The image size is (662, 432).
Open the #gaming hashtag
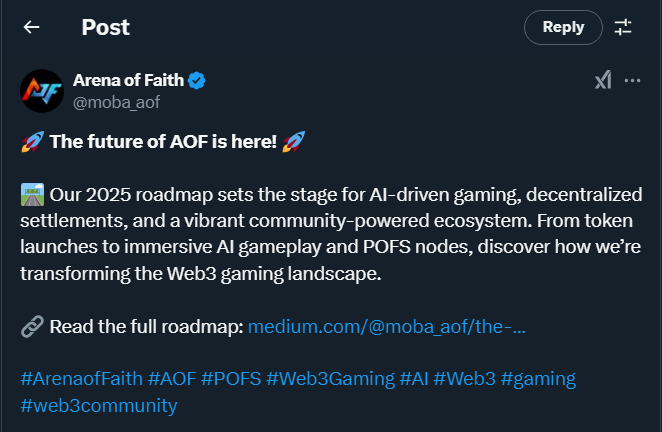pyautogui.click(x=538, y=379)
